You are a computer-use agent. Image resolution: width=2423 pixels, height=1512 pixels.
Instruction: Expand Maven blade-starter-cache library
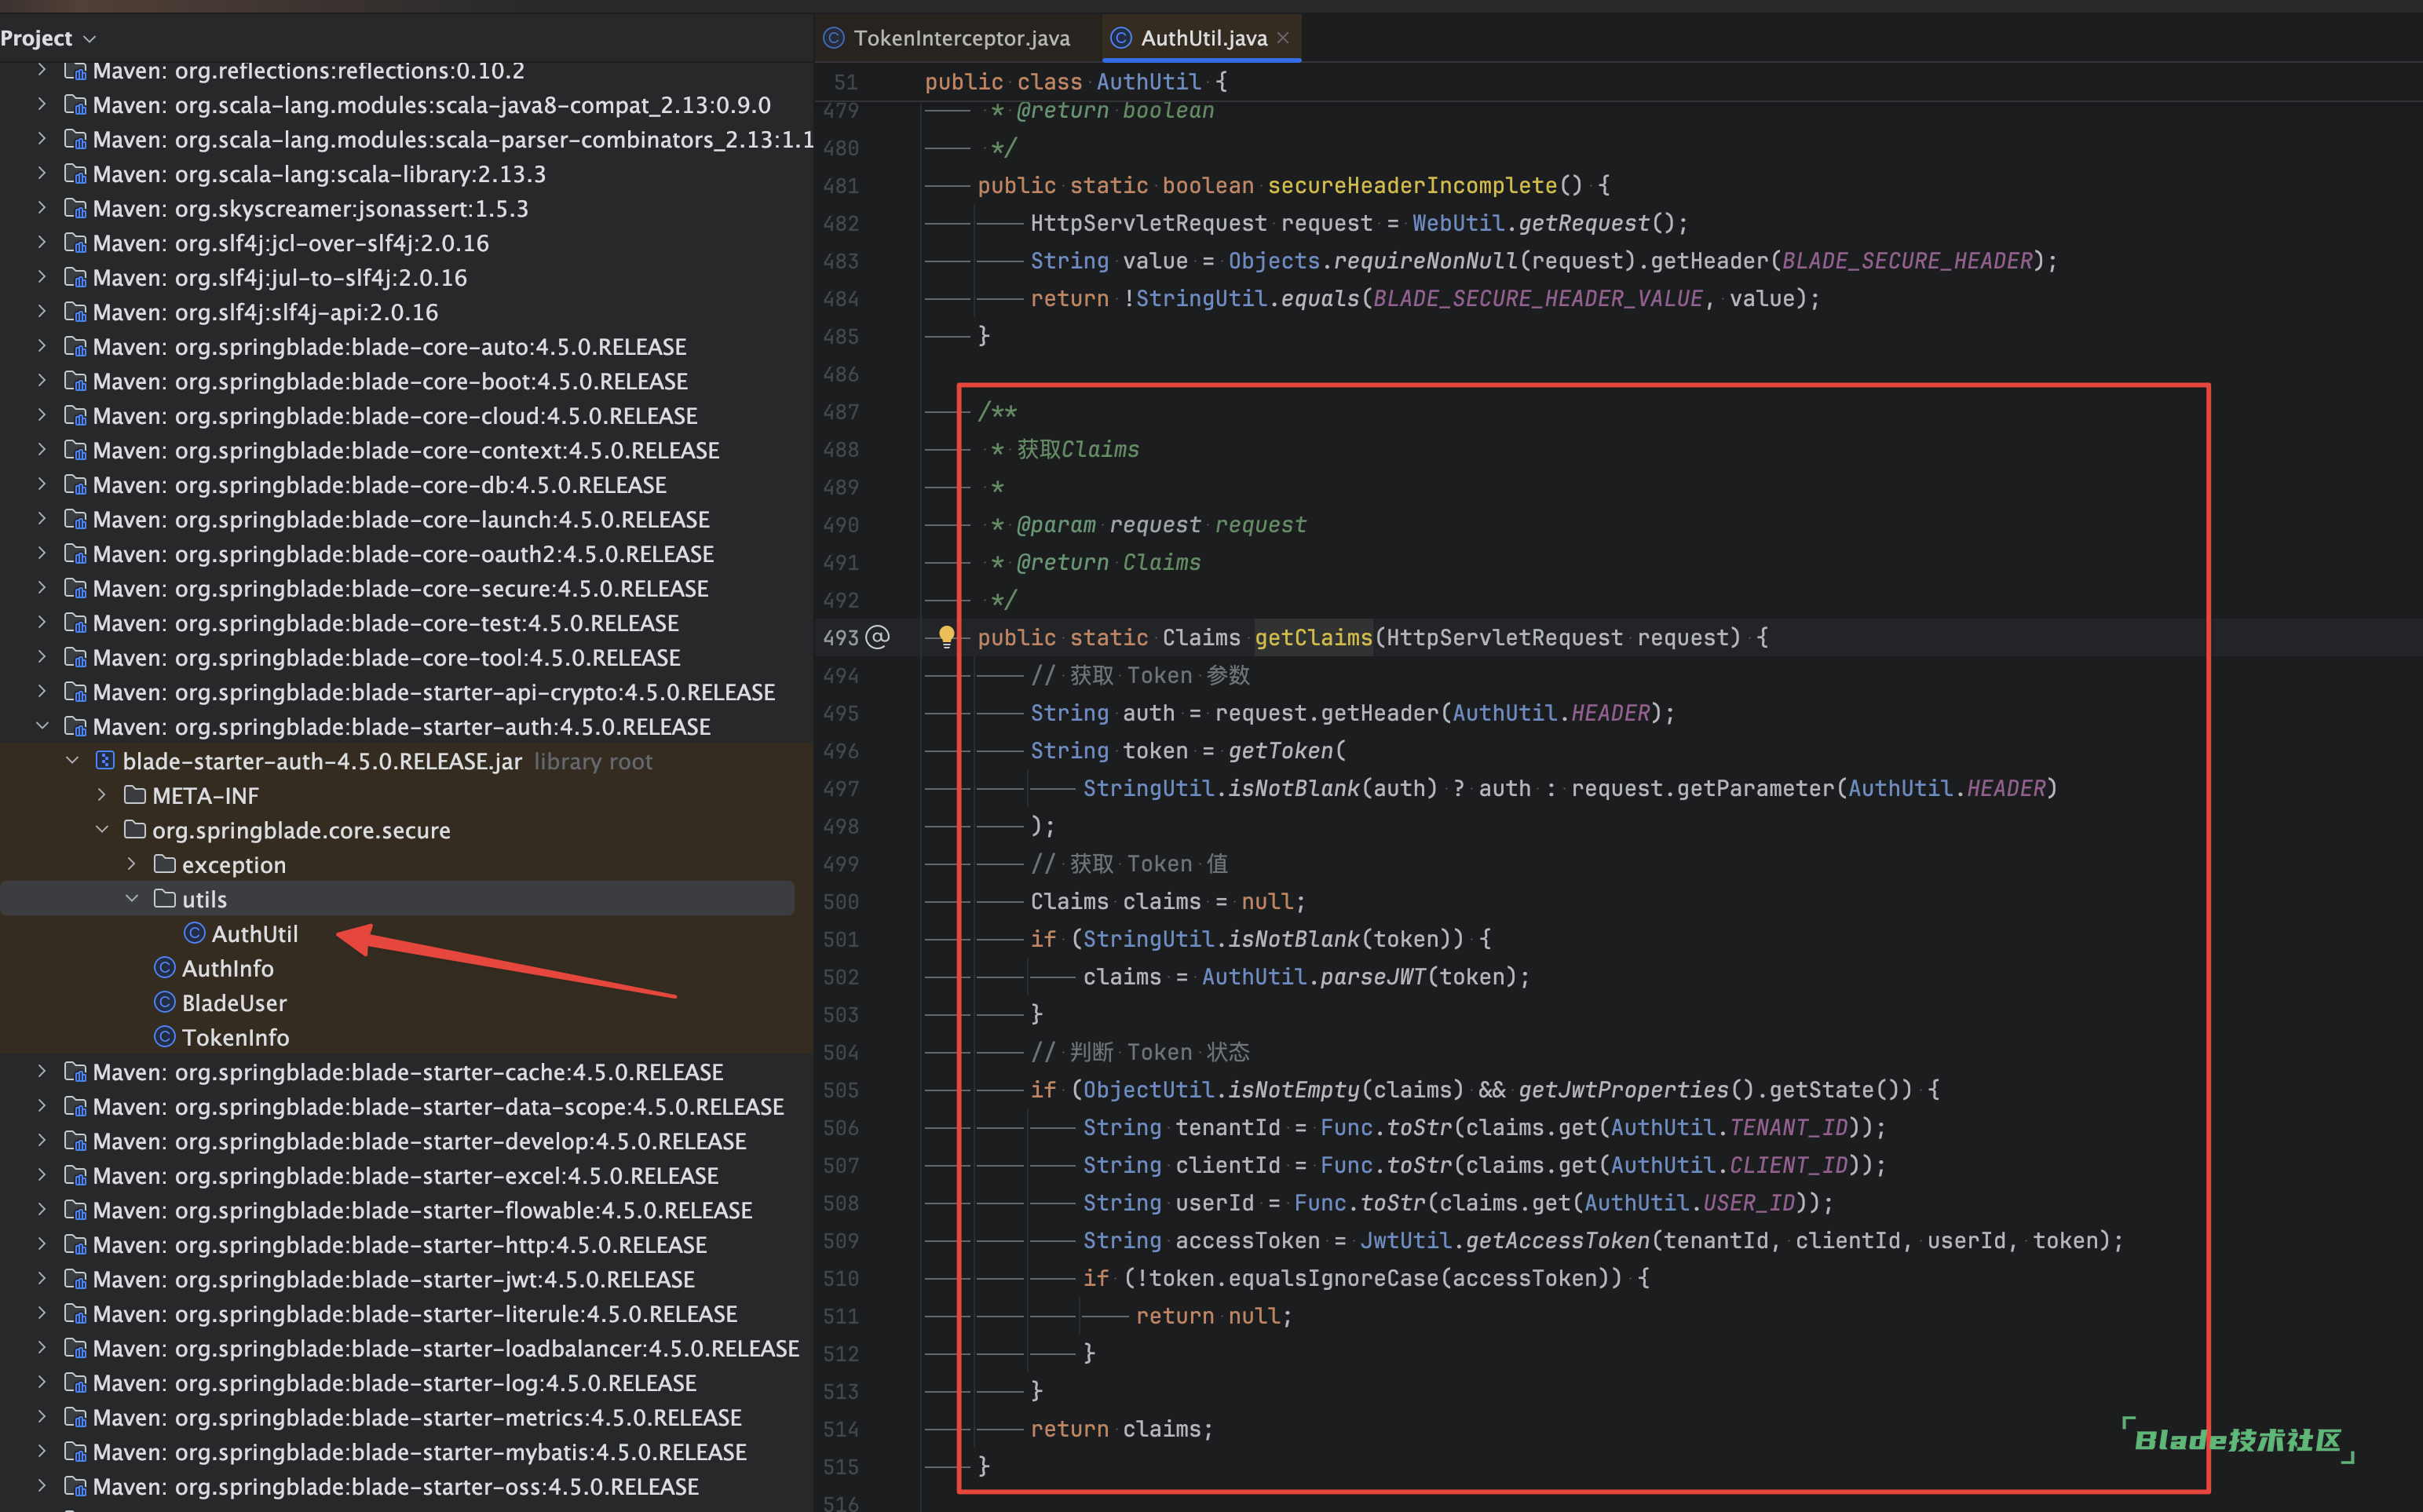tap(42, 1071)
